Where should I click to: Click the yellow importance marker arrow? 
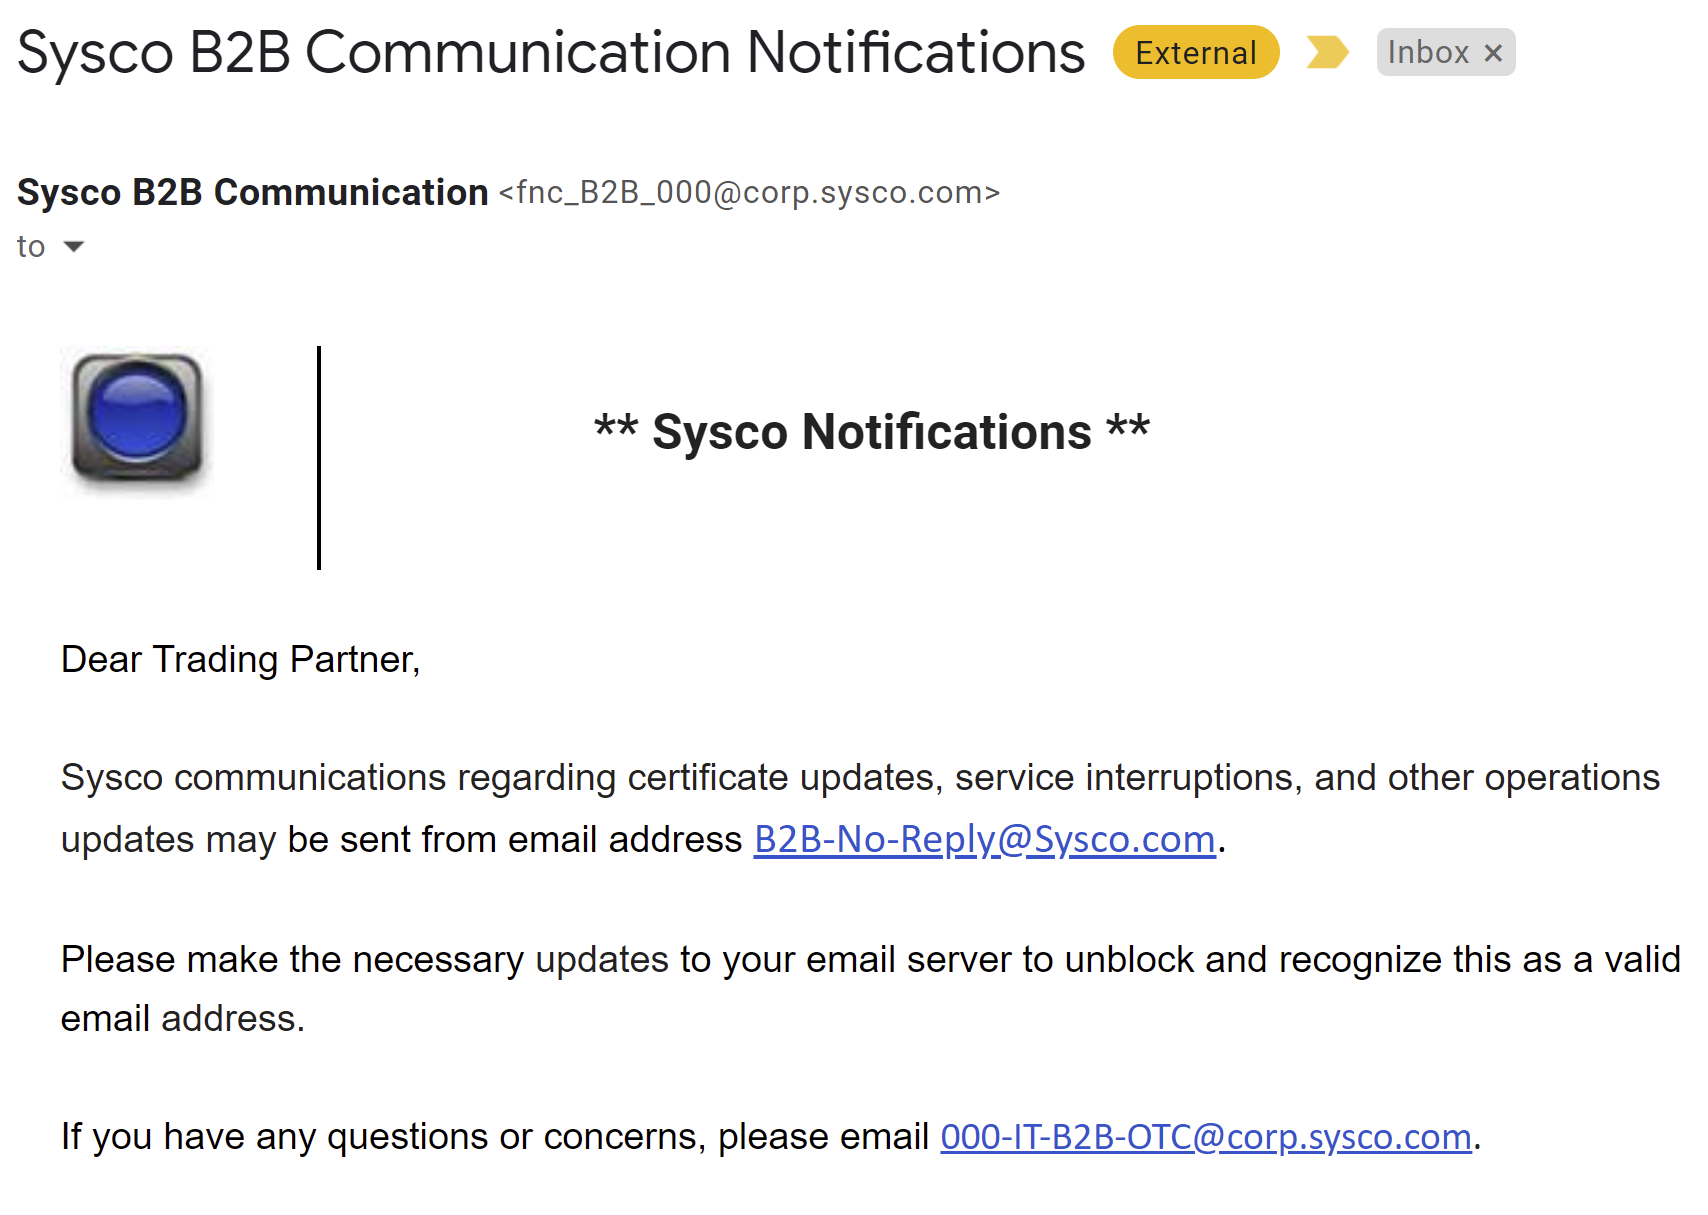tap(1327, 52)
